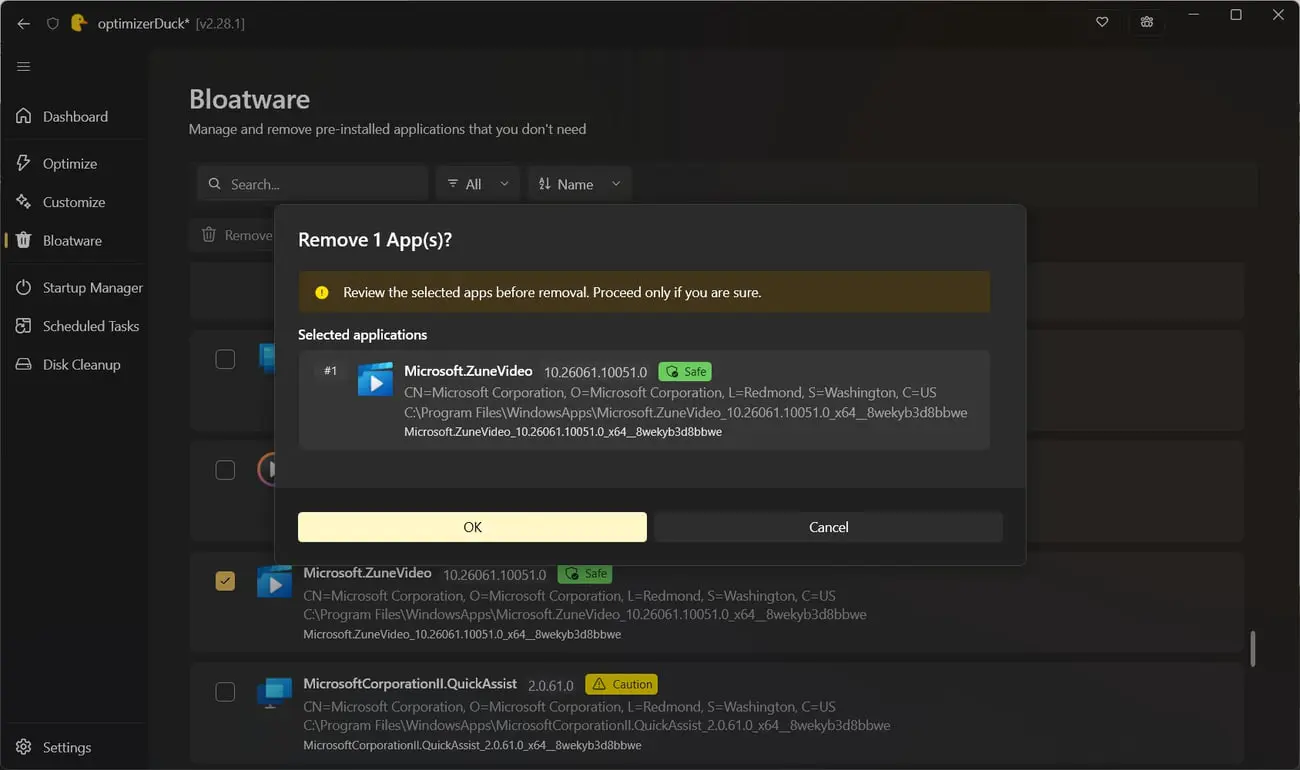Open Scheduled Tasks page label
1300x770 pixels.
click(91, 326)
